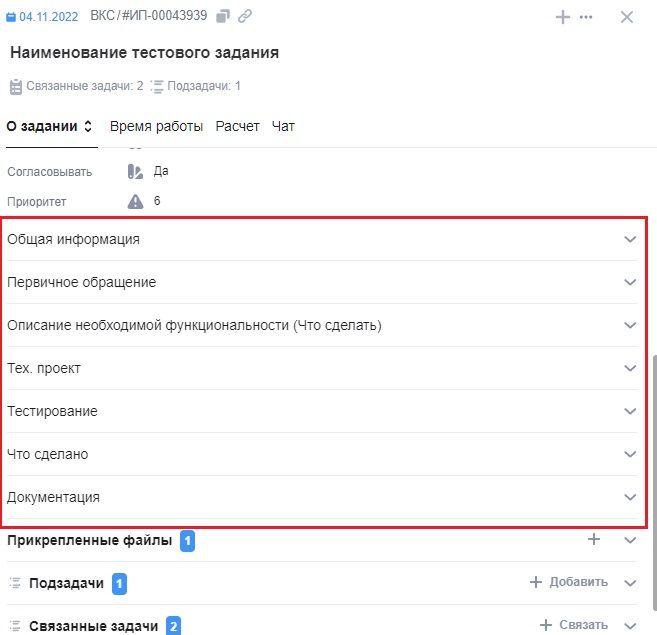Open the three-dots more options menu
This screenshot has width=657, height=635.
click(586, 17)
